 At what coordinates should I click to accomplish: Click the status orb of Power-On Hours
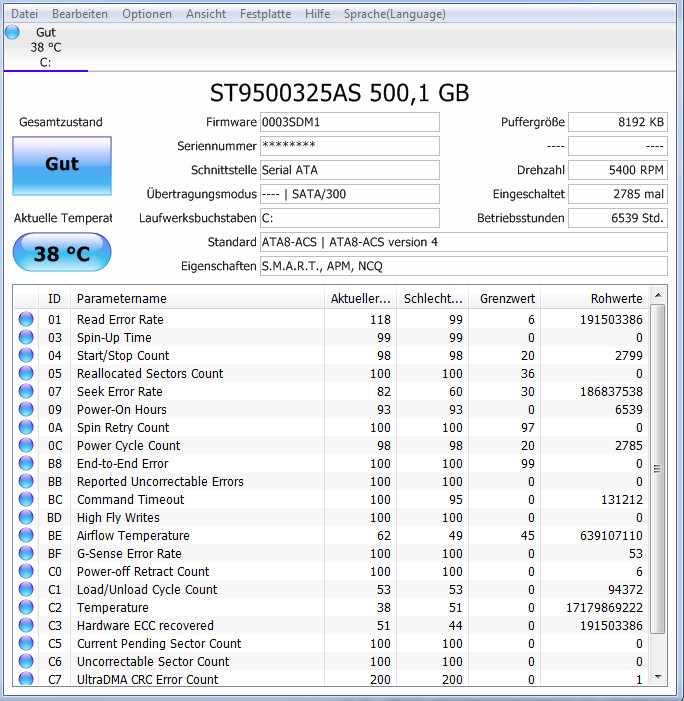tap(26, 409)
